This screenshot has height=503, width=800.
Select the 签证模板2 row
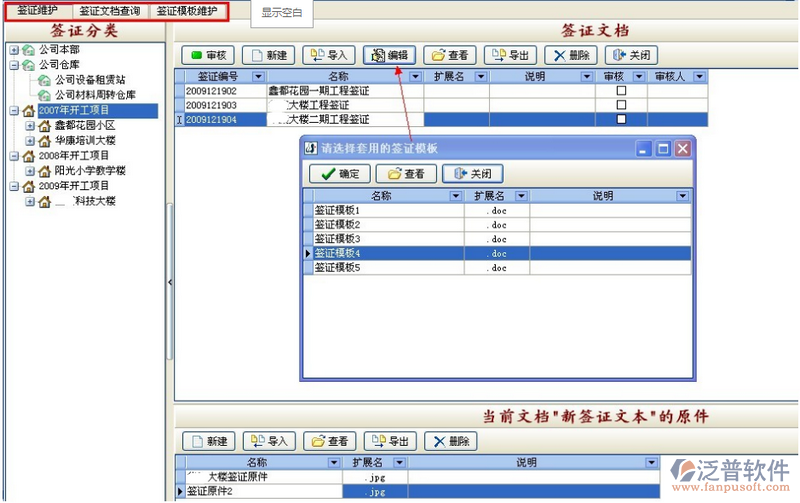(497, 224)
